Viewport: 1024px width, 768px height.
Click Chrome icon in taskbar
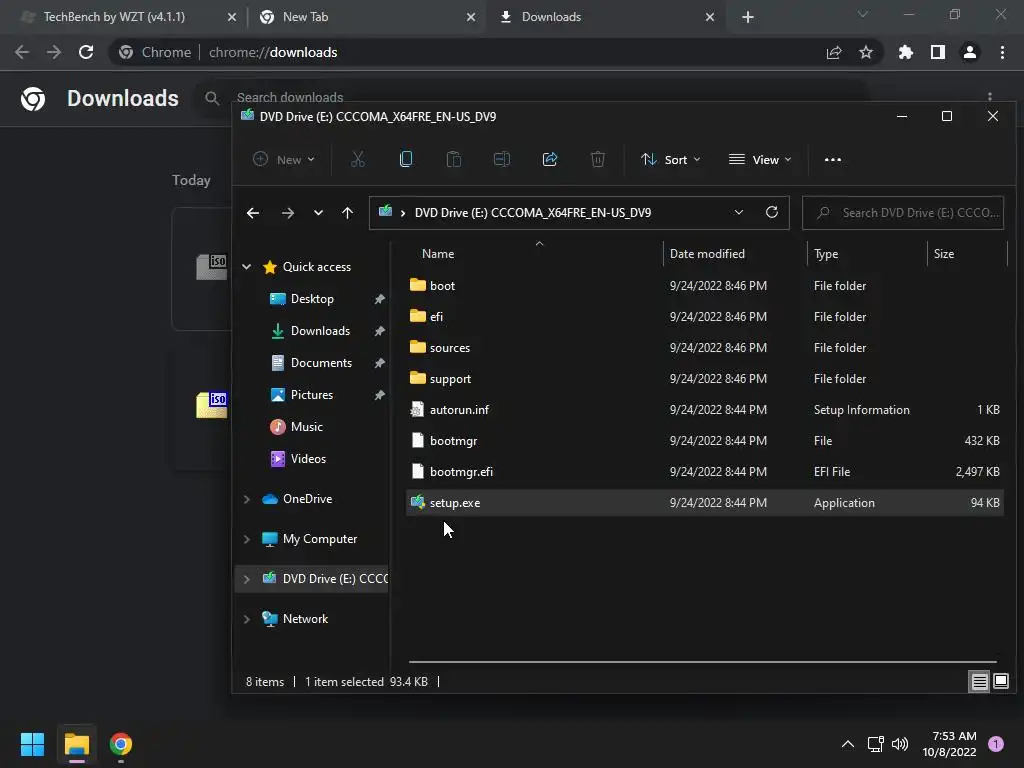[121, 744]
